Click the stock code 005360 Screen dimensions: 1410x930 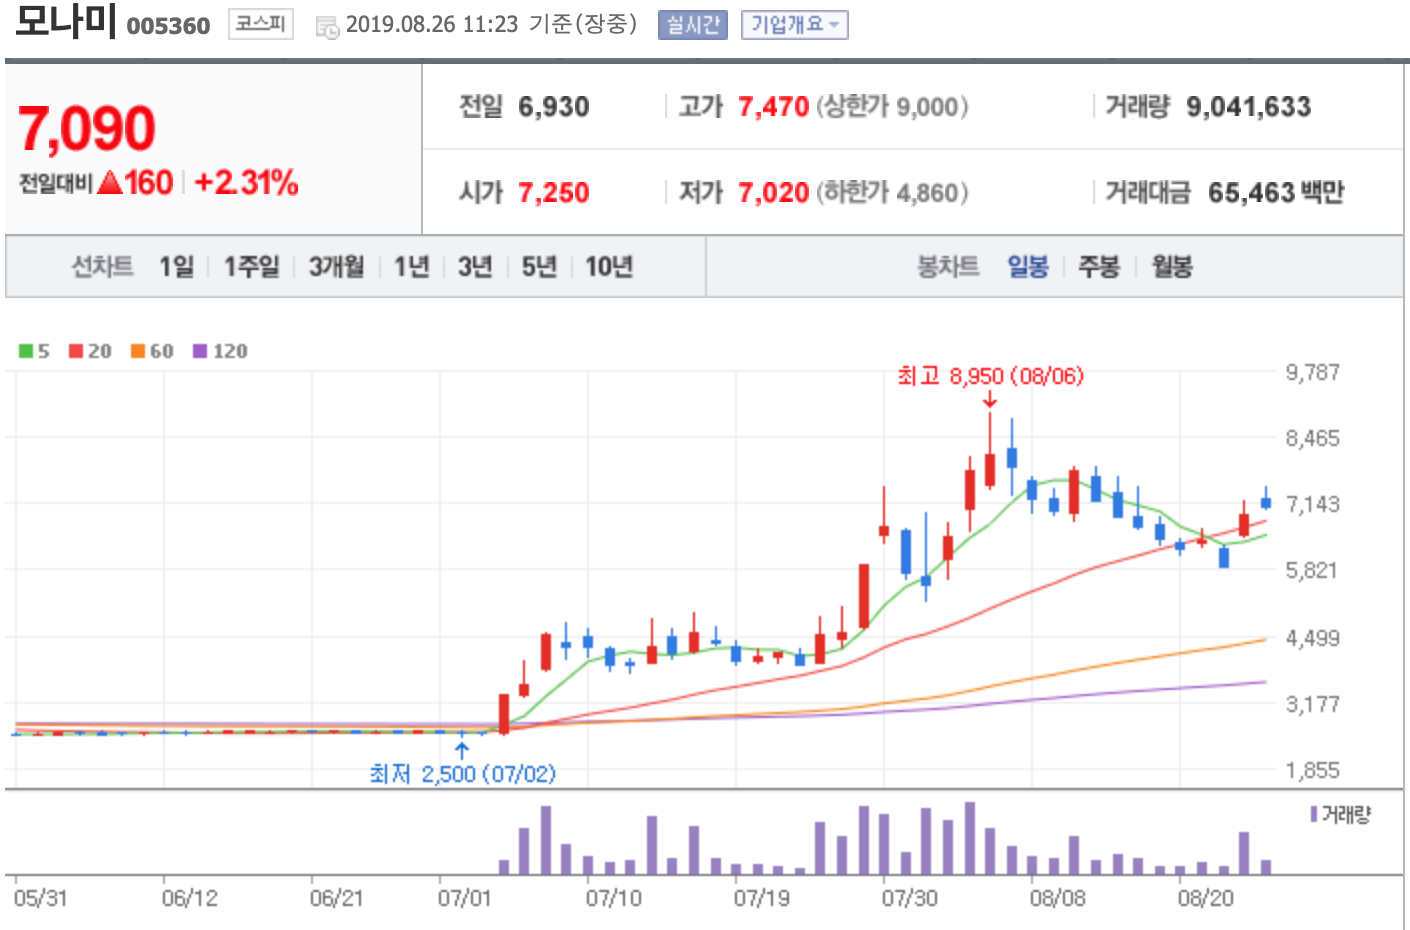168,26
